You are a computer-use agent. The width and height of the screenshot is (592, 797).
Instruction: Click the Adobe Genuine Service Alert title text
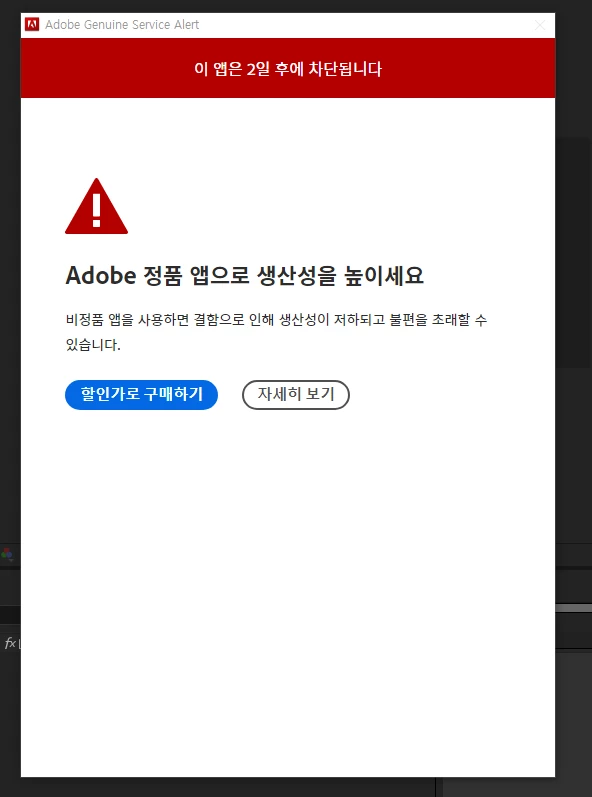pyautogui.click(x=122, y=24)
